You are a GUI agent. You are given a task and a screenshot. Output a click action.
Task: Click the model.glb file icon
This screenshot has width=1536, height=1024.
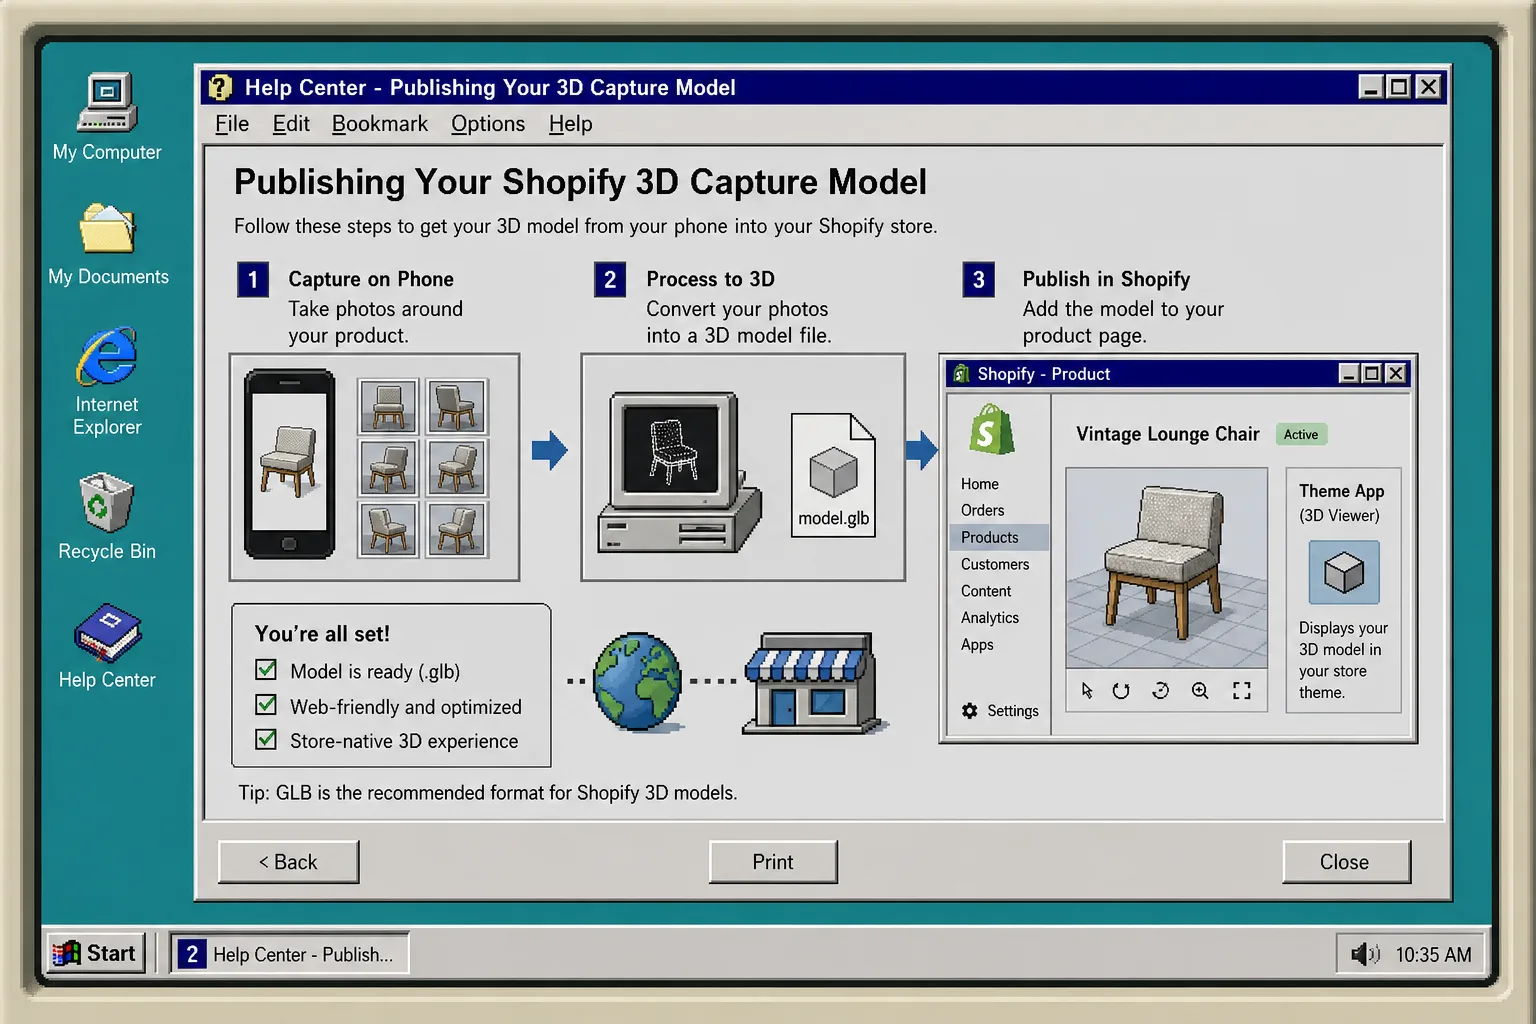click(x=833, y=475)
